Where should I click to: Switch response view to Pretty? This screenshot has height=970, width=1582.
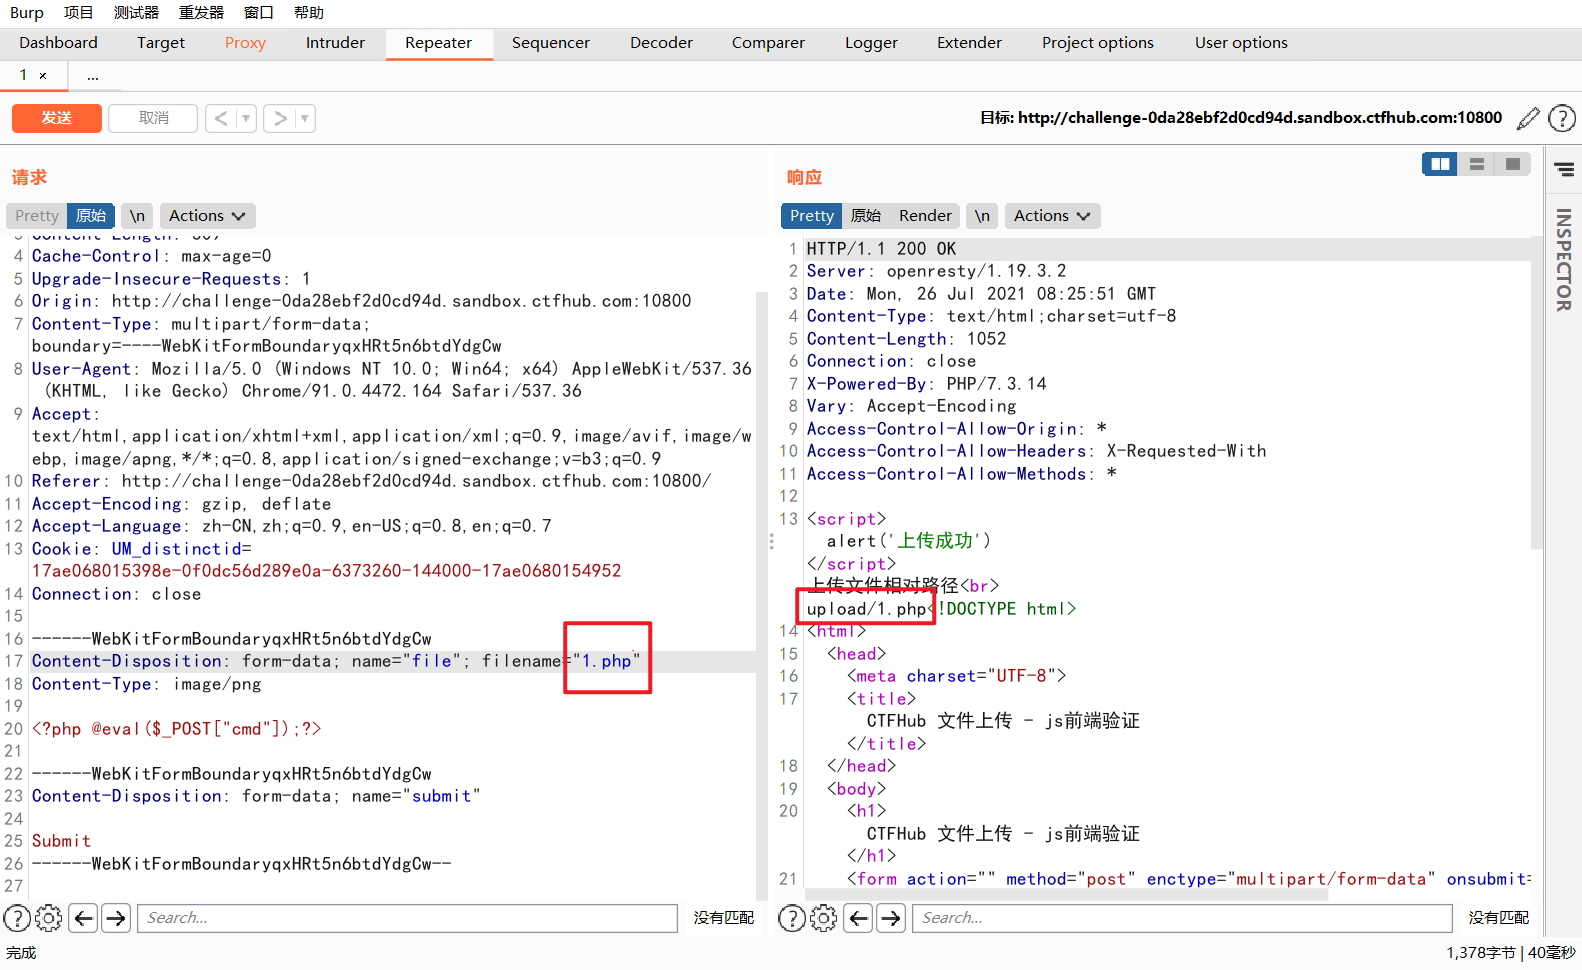tap(811, 216)
